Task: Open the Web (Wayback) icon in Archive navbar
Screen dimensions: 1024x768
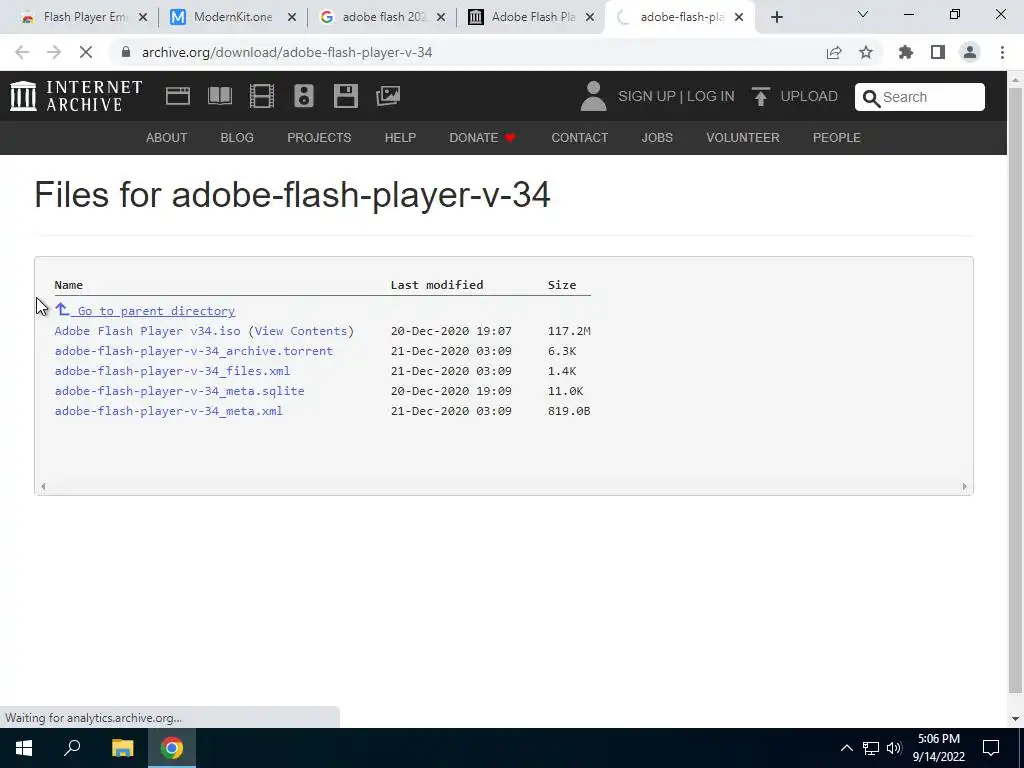Action: [178, 96]
